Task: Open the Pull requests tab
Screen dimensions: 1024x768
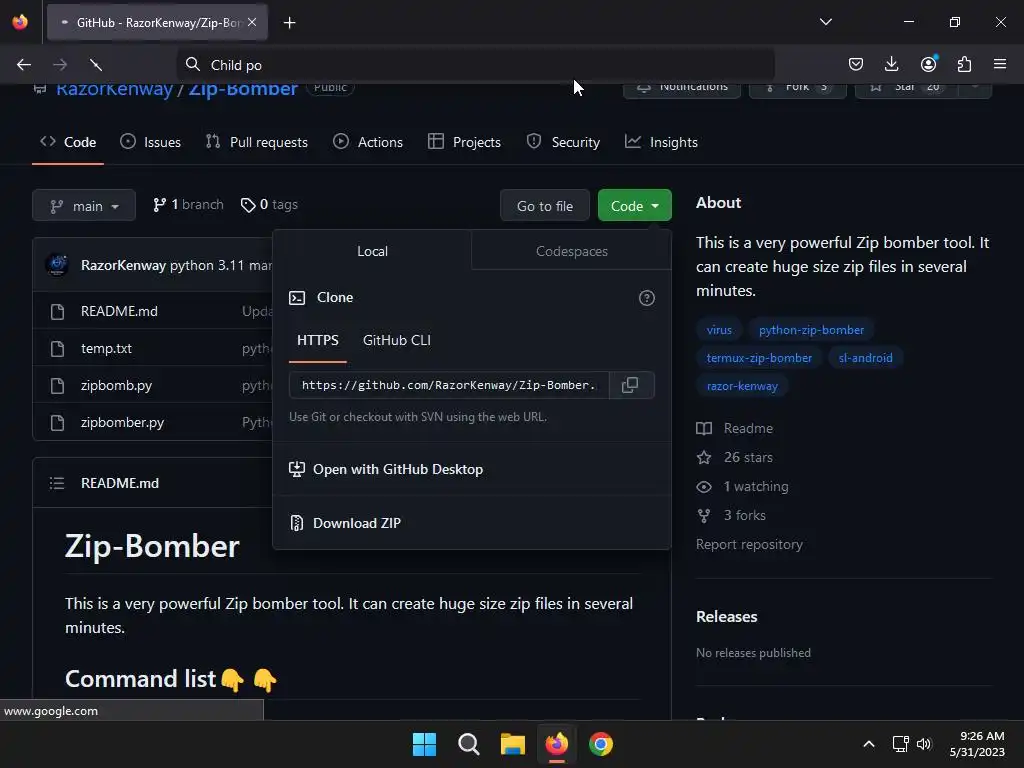Action: pos(257,142)
